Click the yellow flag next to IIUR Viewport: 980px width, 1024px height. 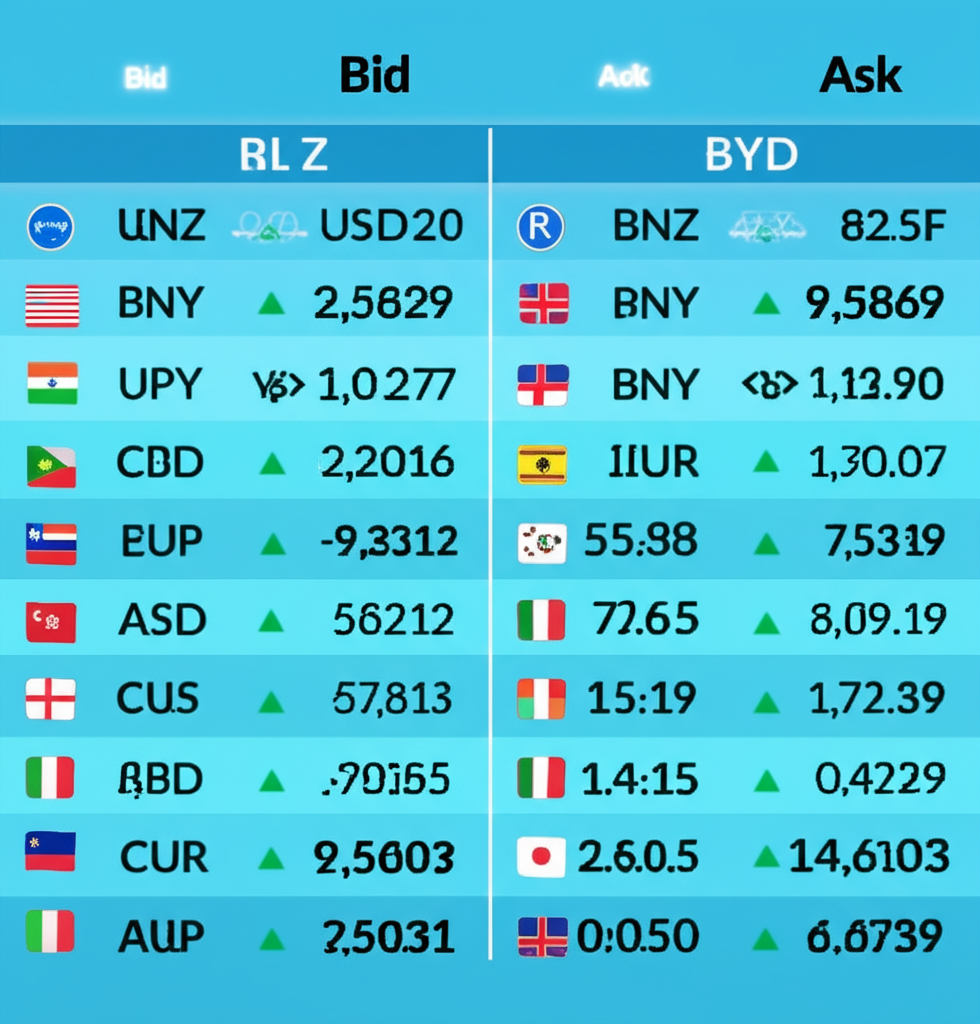[x=542, y=465]
